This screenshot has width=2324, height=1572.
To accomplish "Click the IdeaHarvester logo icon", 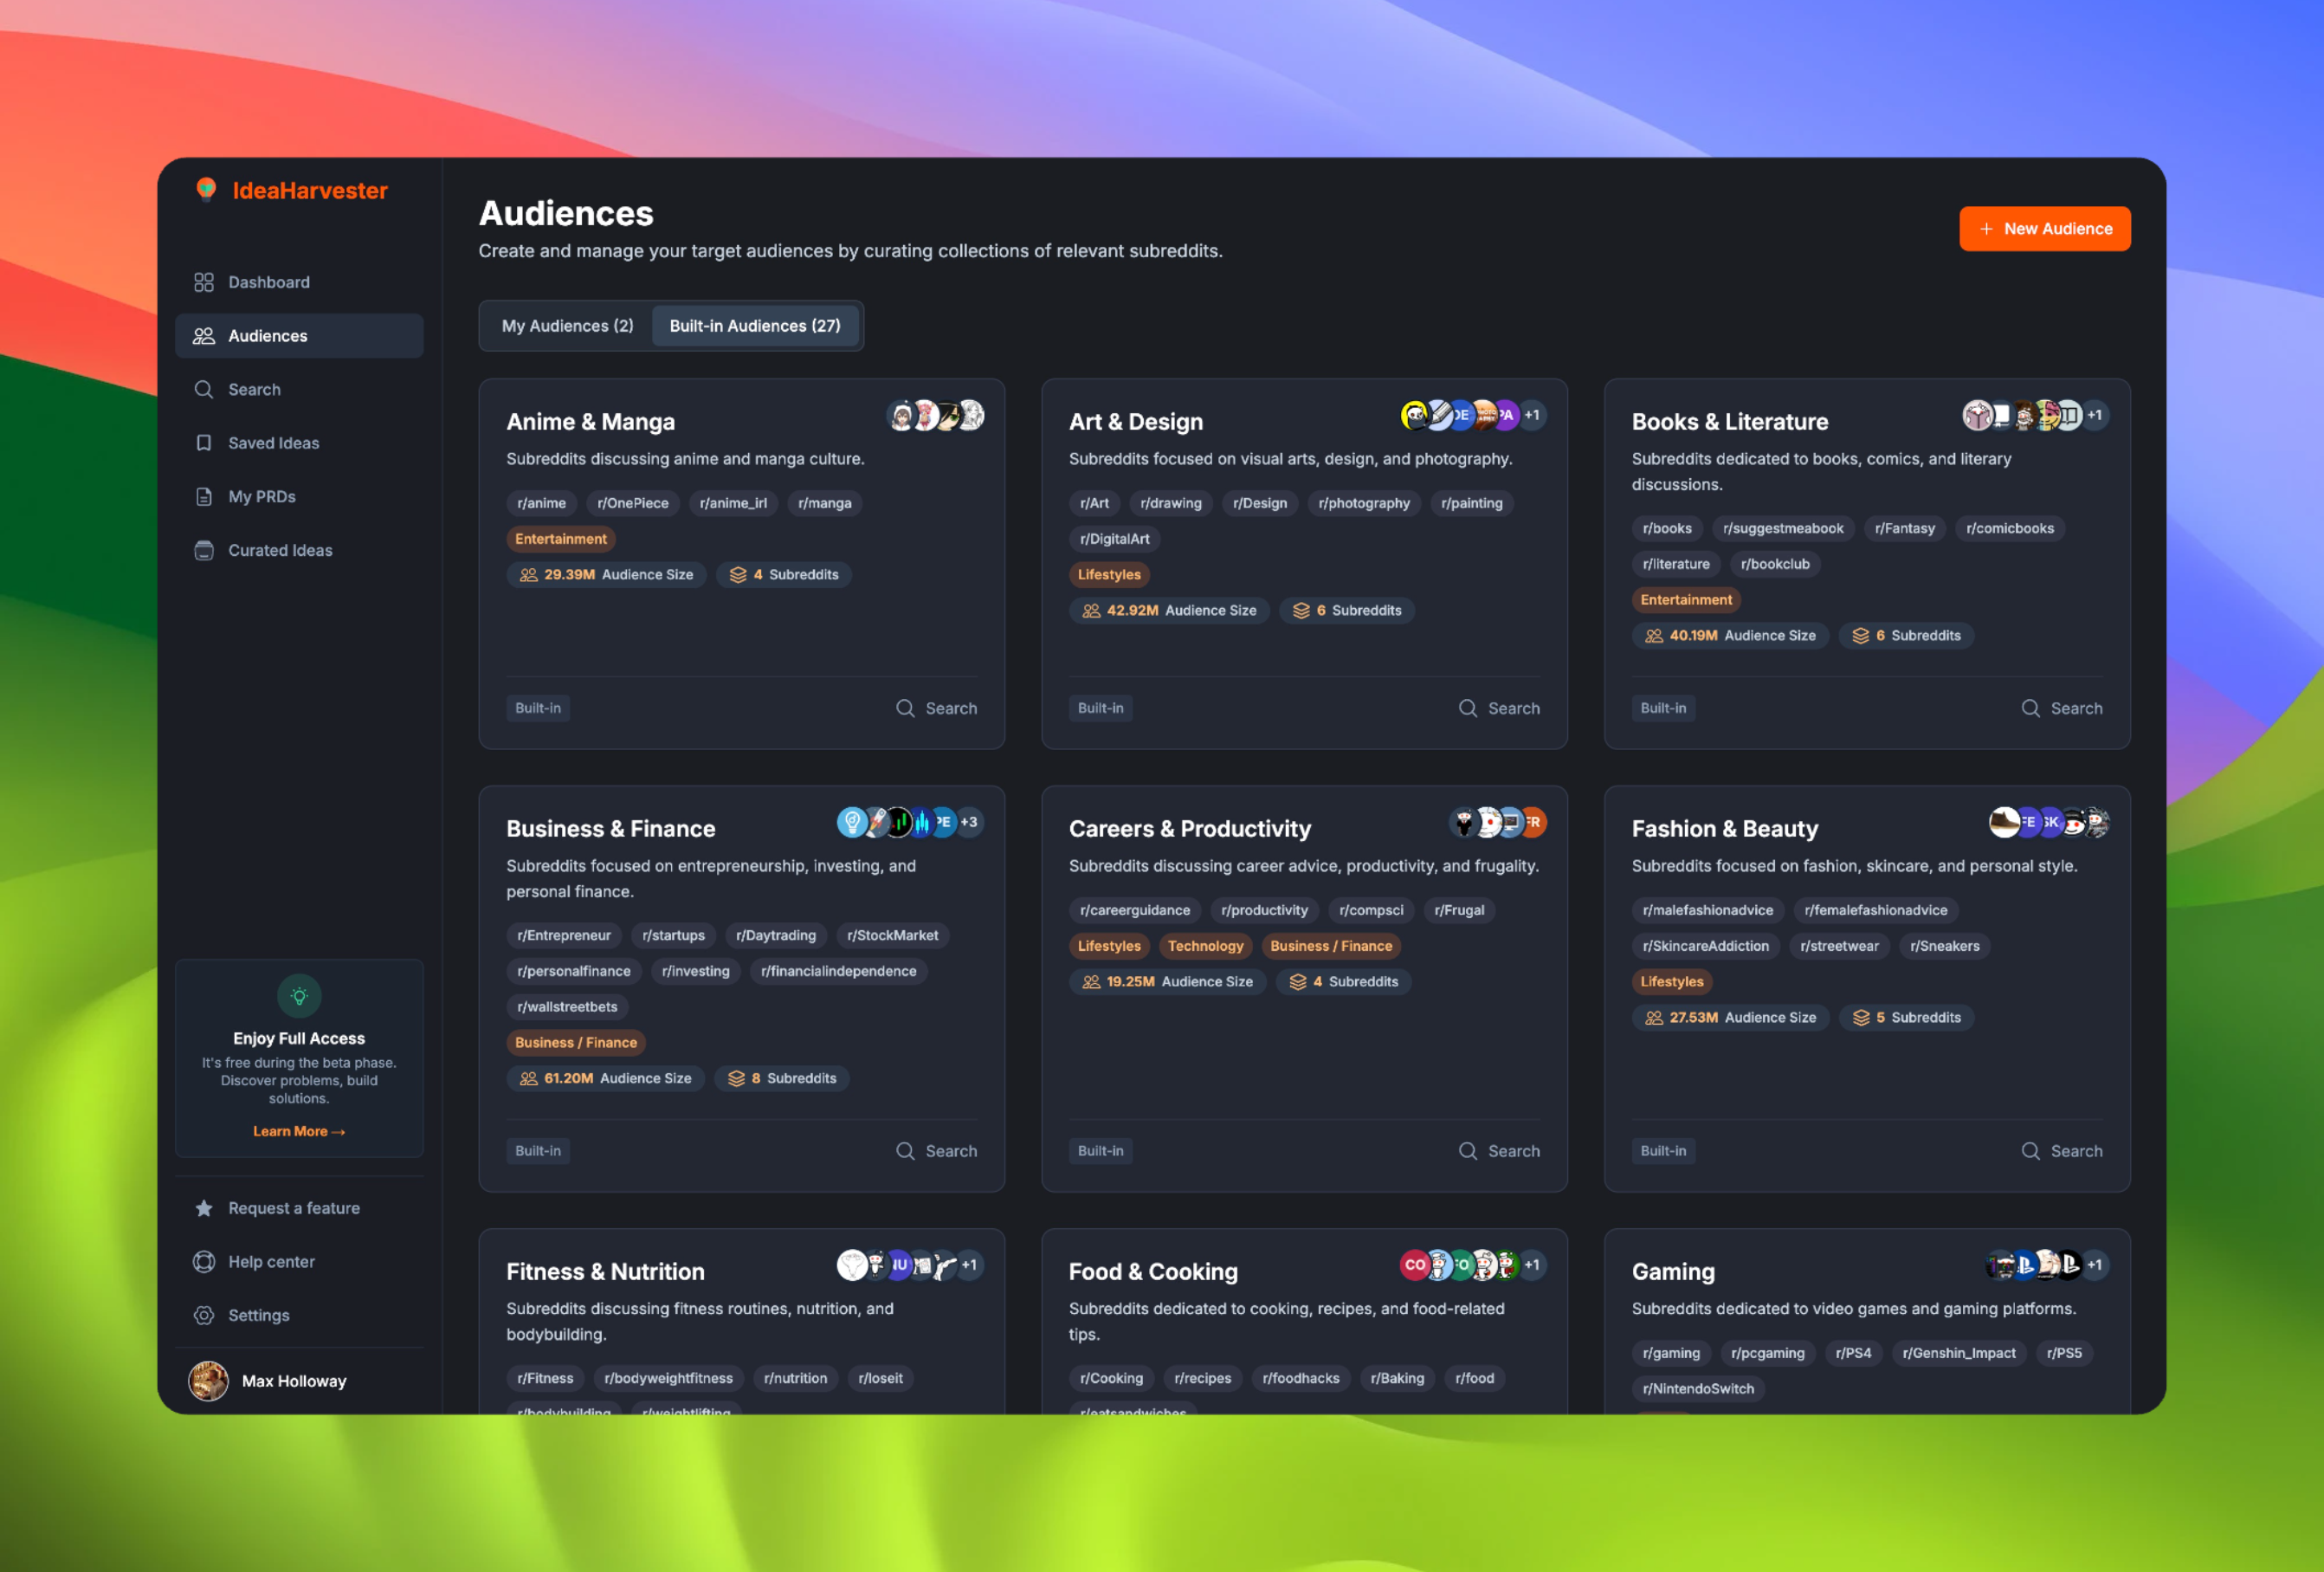I will [206, 189].
